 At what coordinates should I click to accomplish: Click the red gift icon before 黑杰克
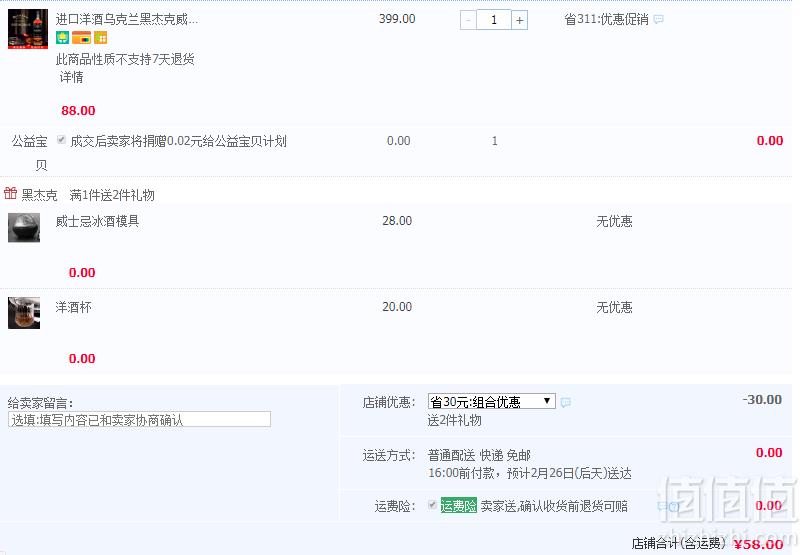tap(10, 194)
